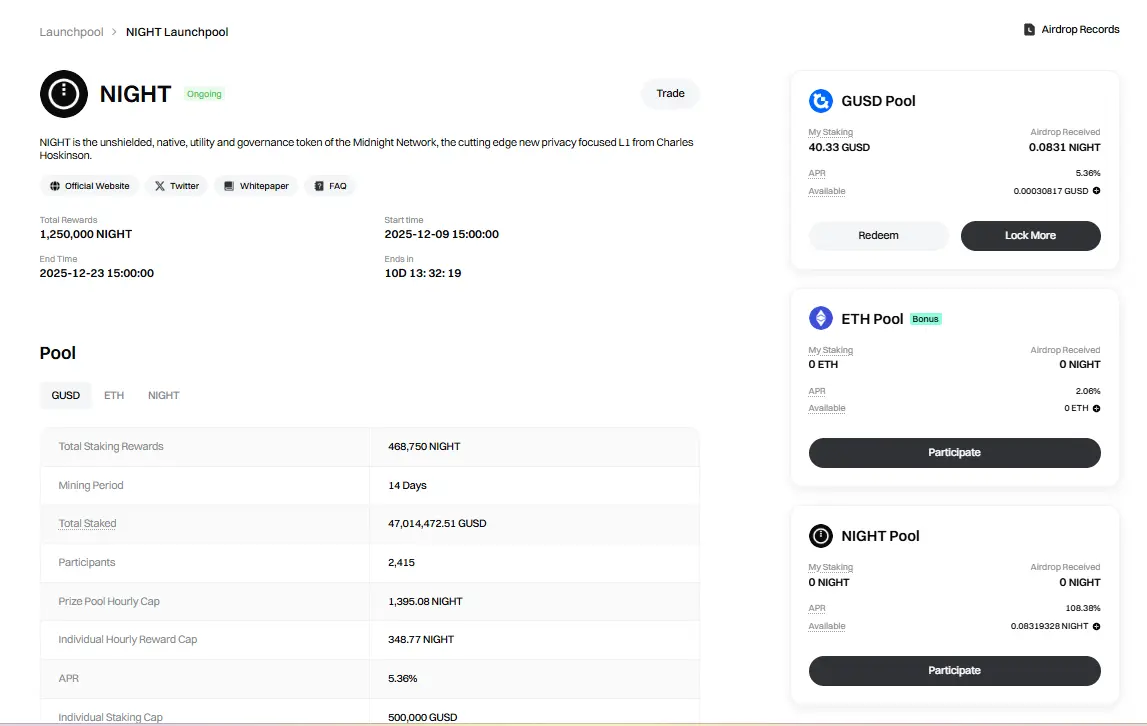
Task: Click the GUSD Pool coin icon
Action: click(x=821, y=101)
